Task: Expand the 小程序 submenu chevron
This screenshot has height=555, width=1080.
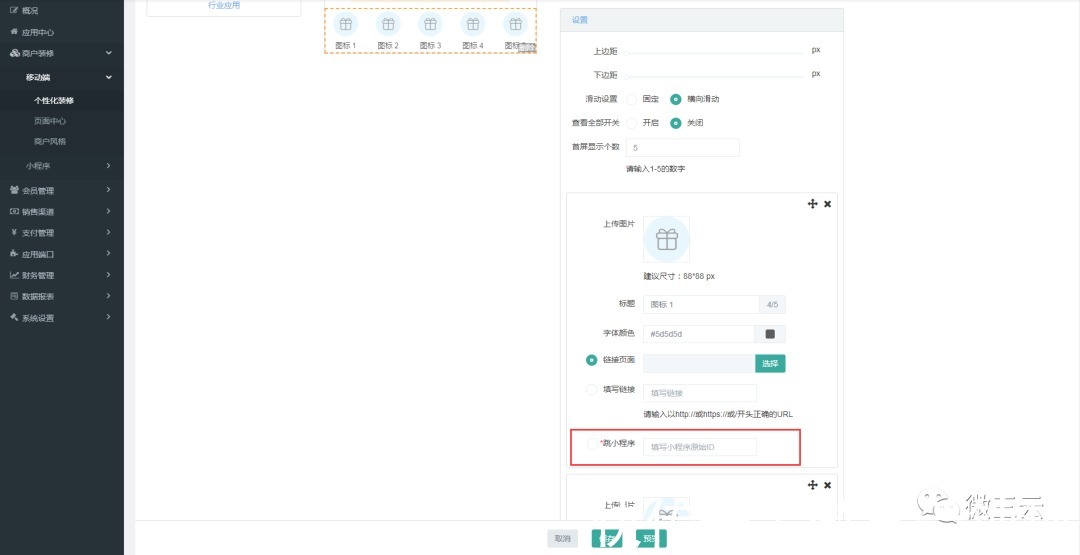Action: pos(109,166)
